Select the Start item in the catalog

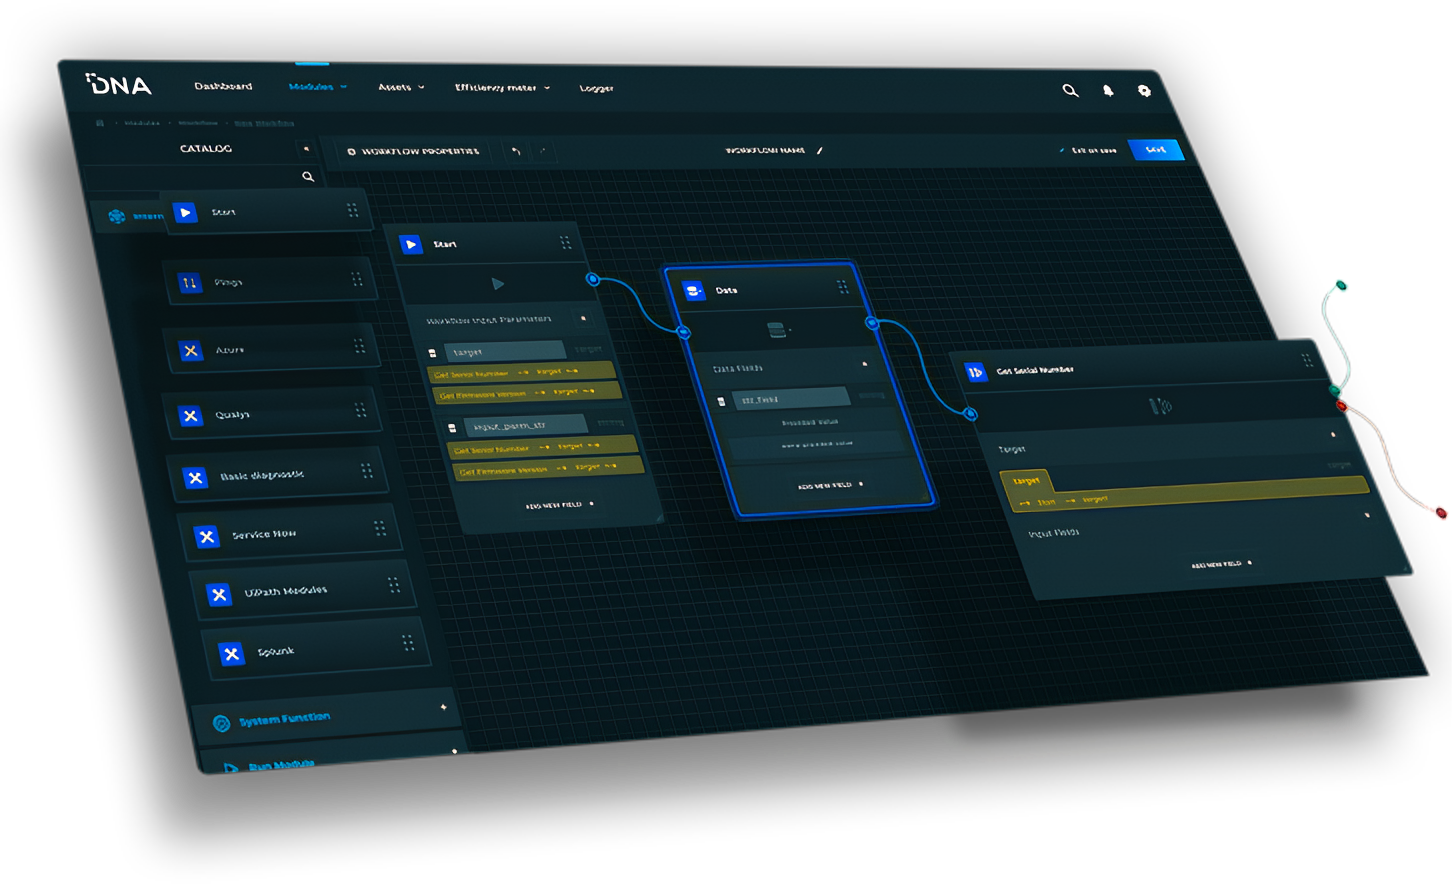pos(266,211)
